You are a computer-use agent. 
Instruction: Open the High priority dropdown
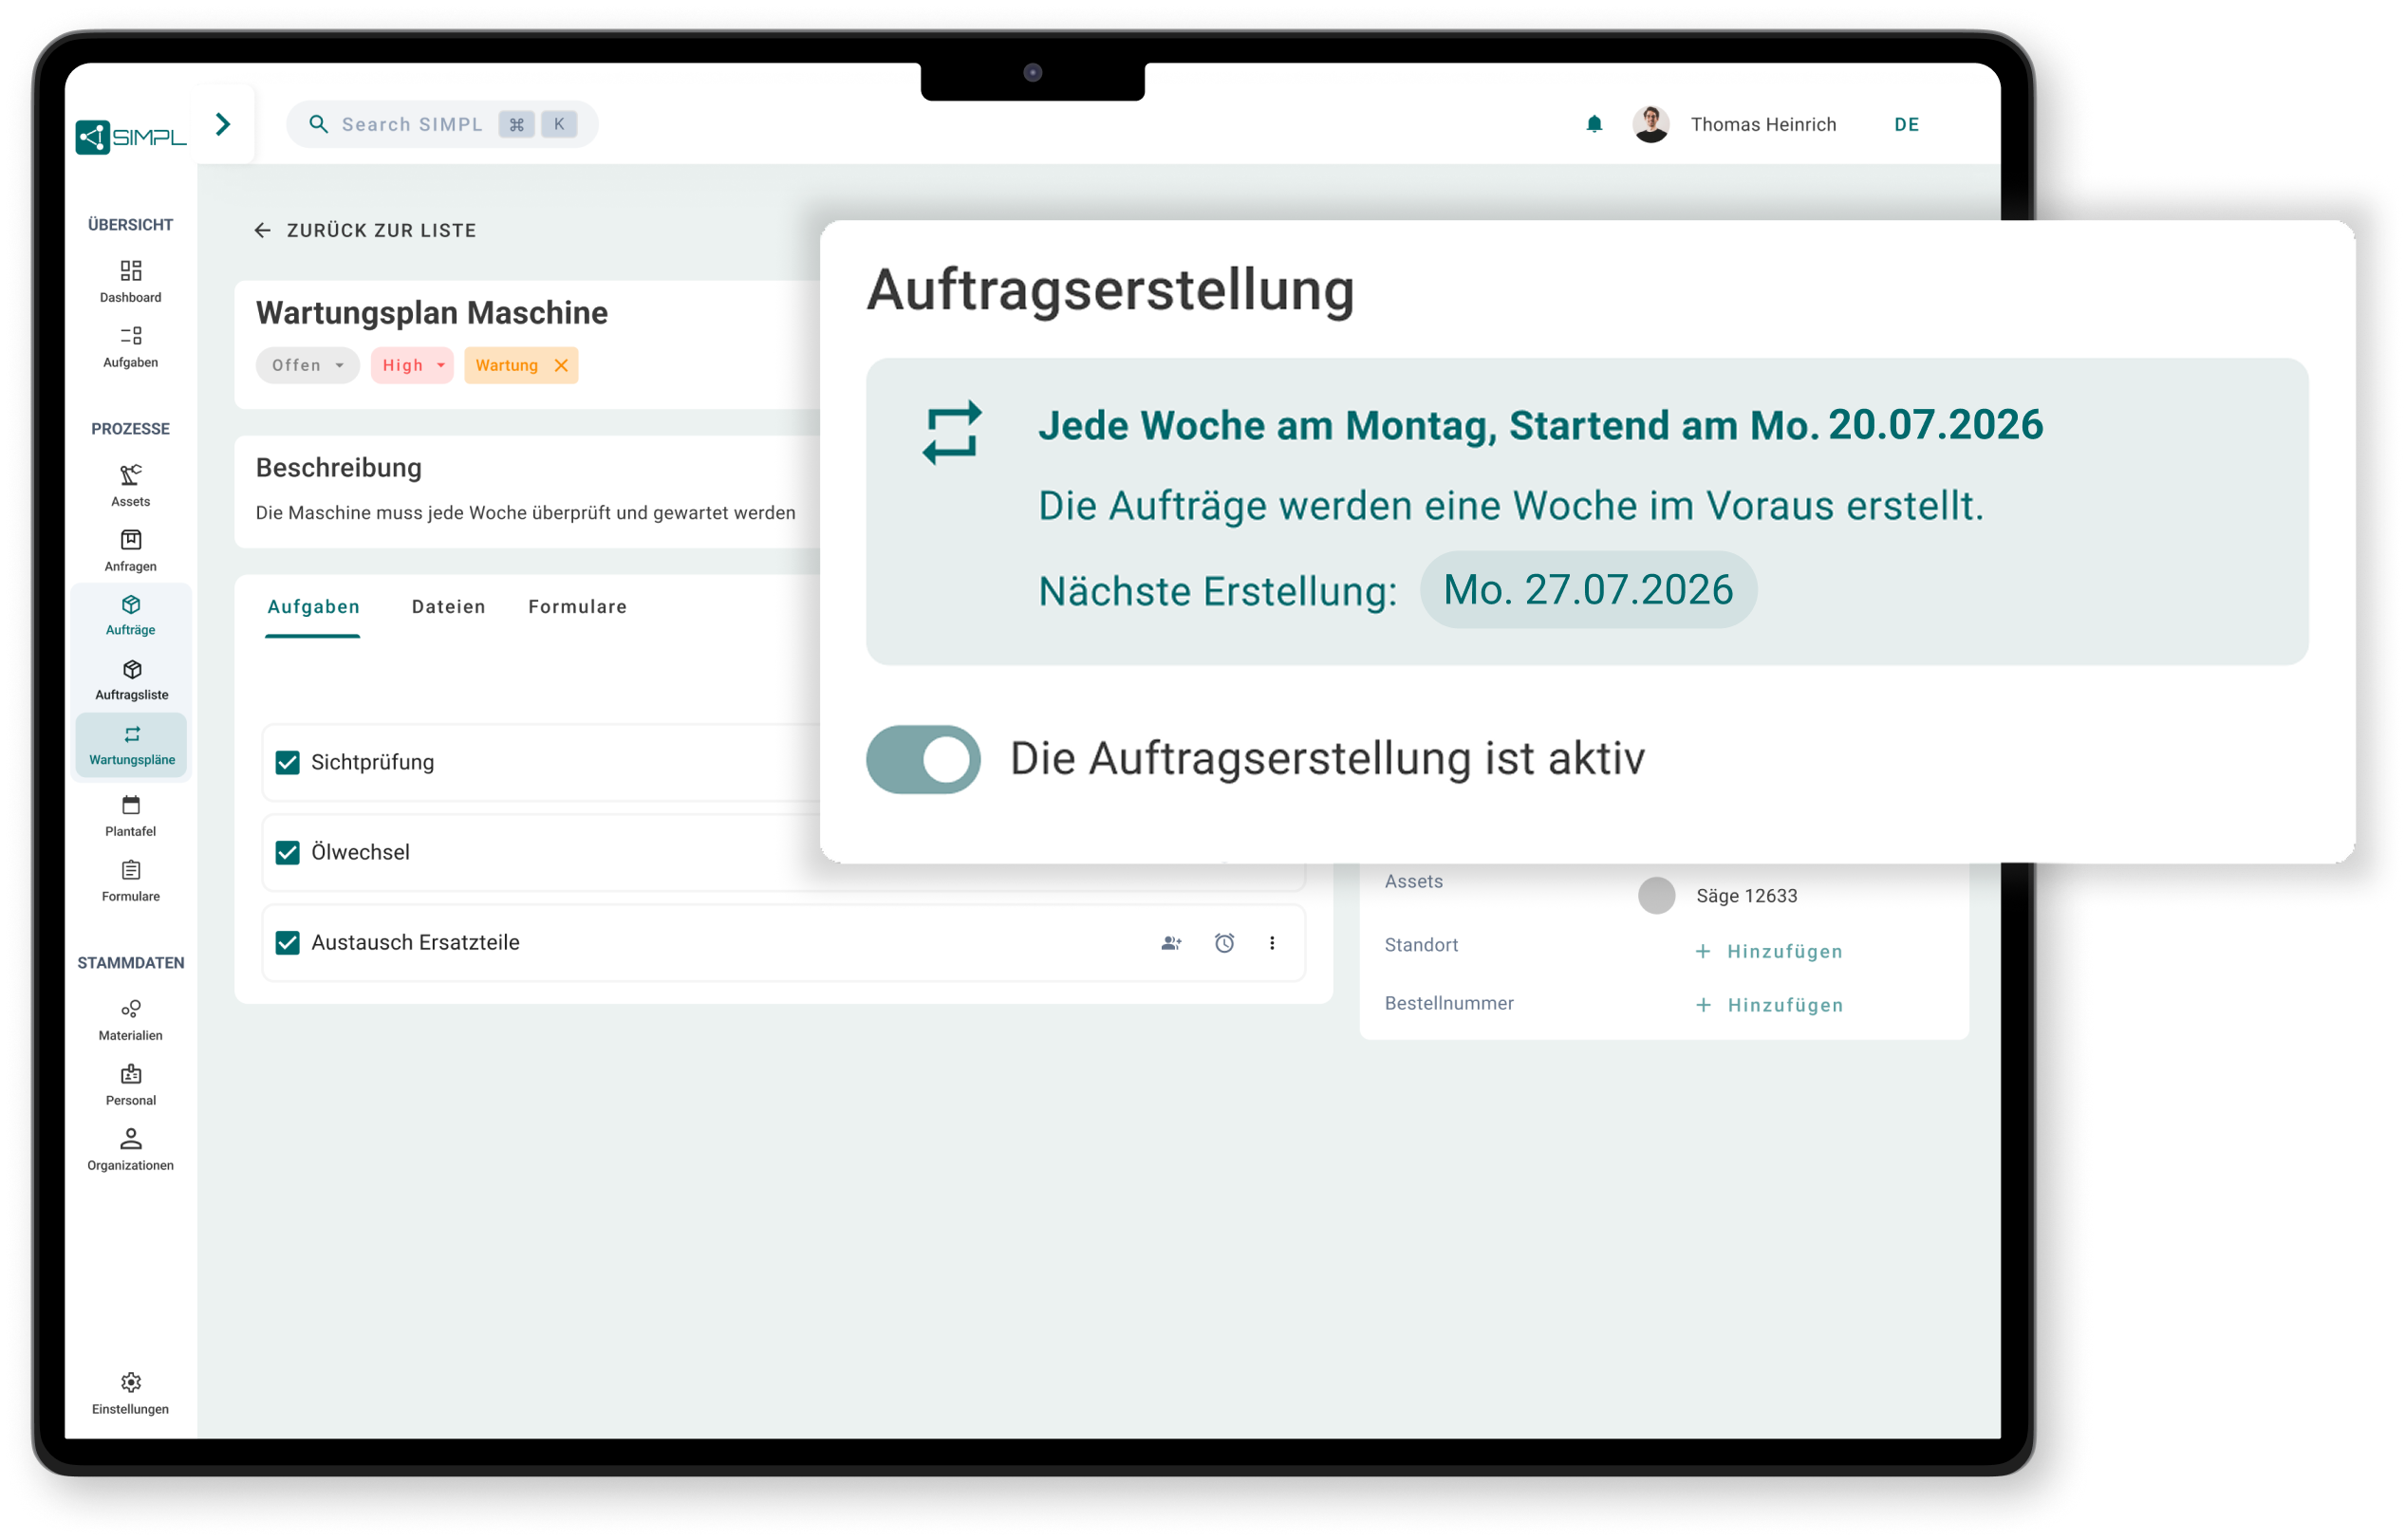412,365
